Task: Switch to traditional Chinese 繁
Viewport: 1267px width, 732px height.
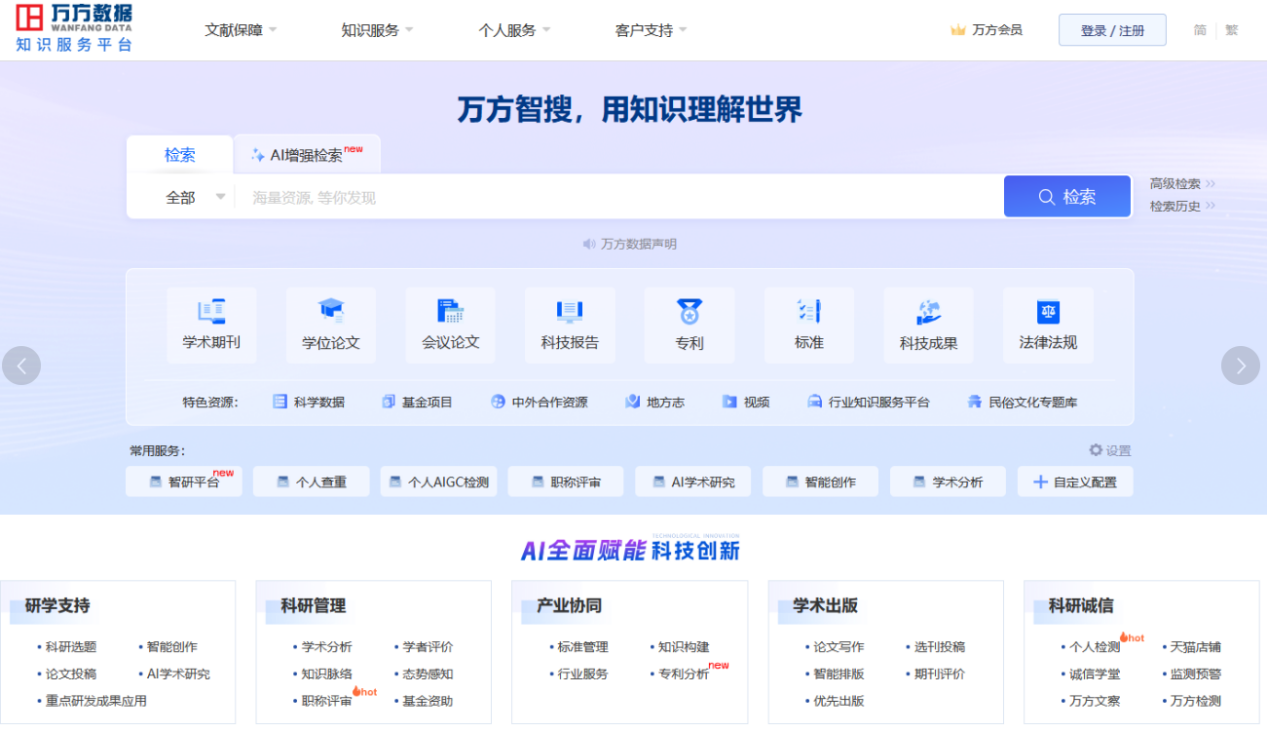Action: 1232,30
